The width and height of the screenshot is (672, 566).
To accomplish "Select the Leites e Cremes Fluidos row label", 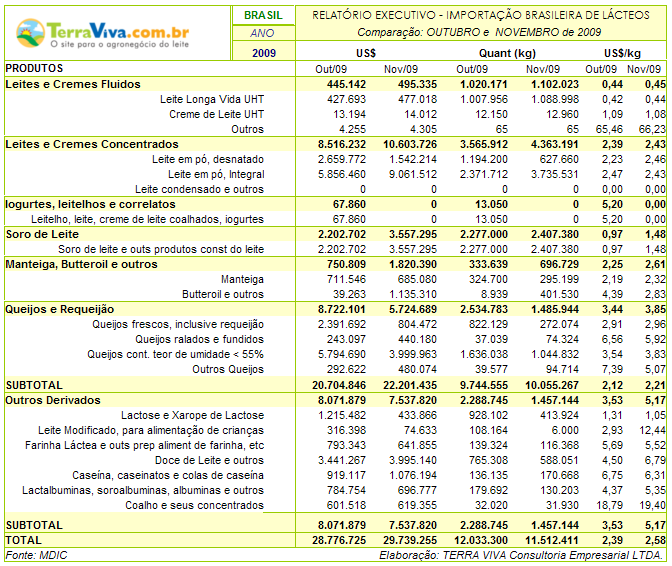I will (x=73, y=84).
